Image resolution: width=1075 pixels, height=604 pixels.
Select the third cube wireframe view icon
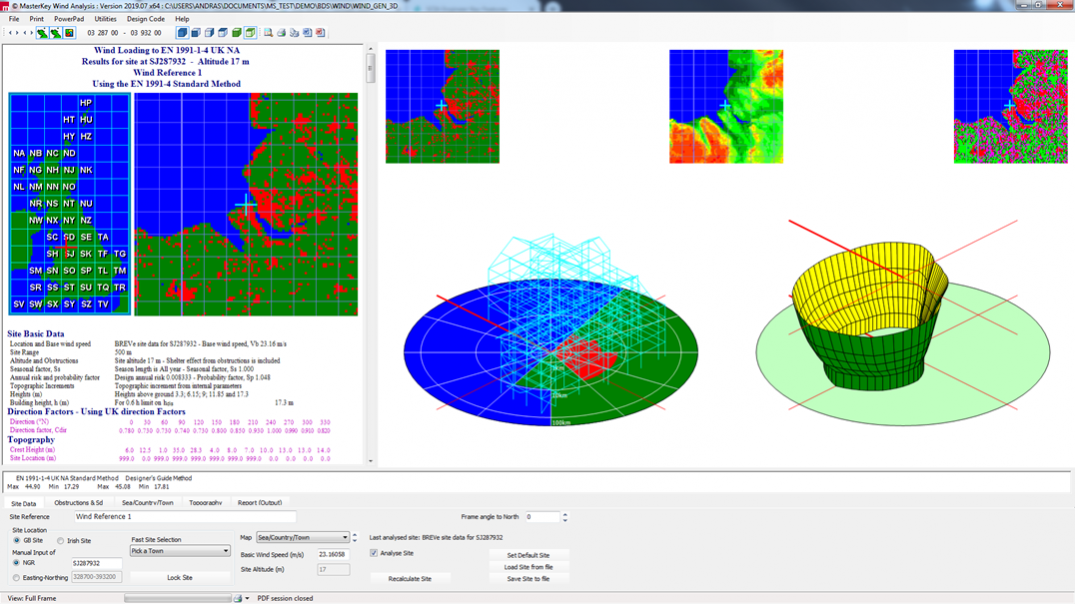210,32
